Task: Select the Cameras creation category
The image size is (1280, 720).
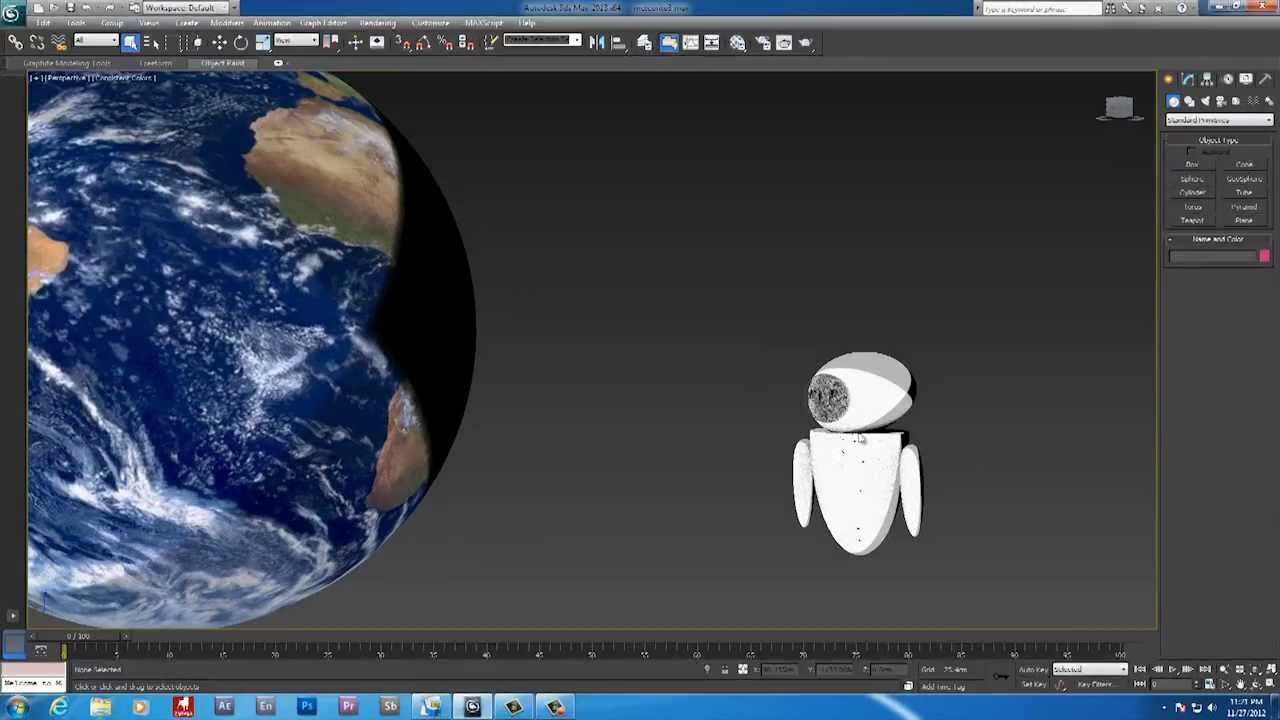Action: 1221,101
